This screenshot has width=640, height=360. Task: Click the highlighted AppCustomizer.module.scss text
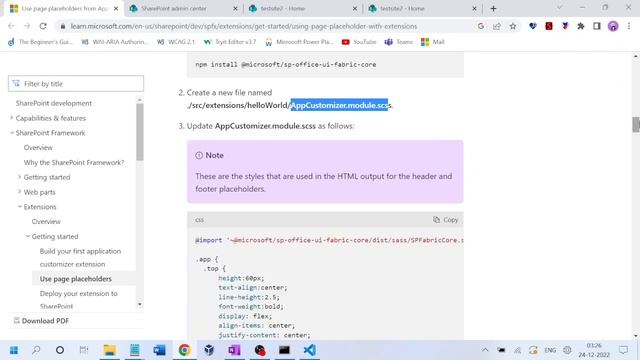(x=339, y=105)
